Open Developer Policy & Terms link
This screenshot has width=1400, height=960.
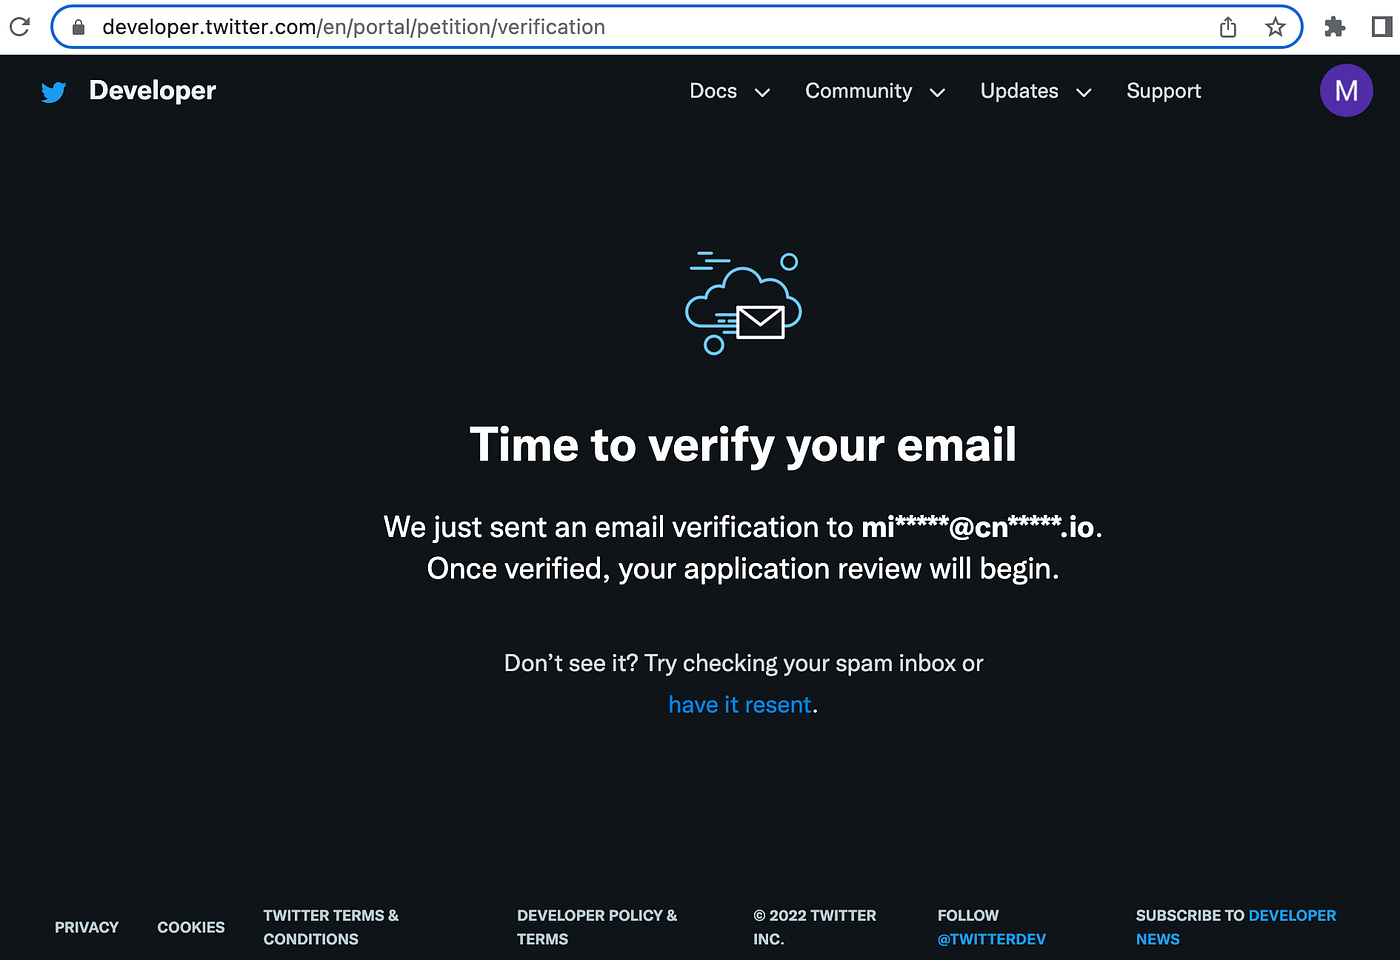click(x=597, y=927)
